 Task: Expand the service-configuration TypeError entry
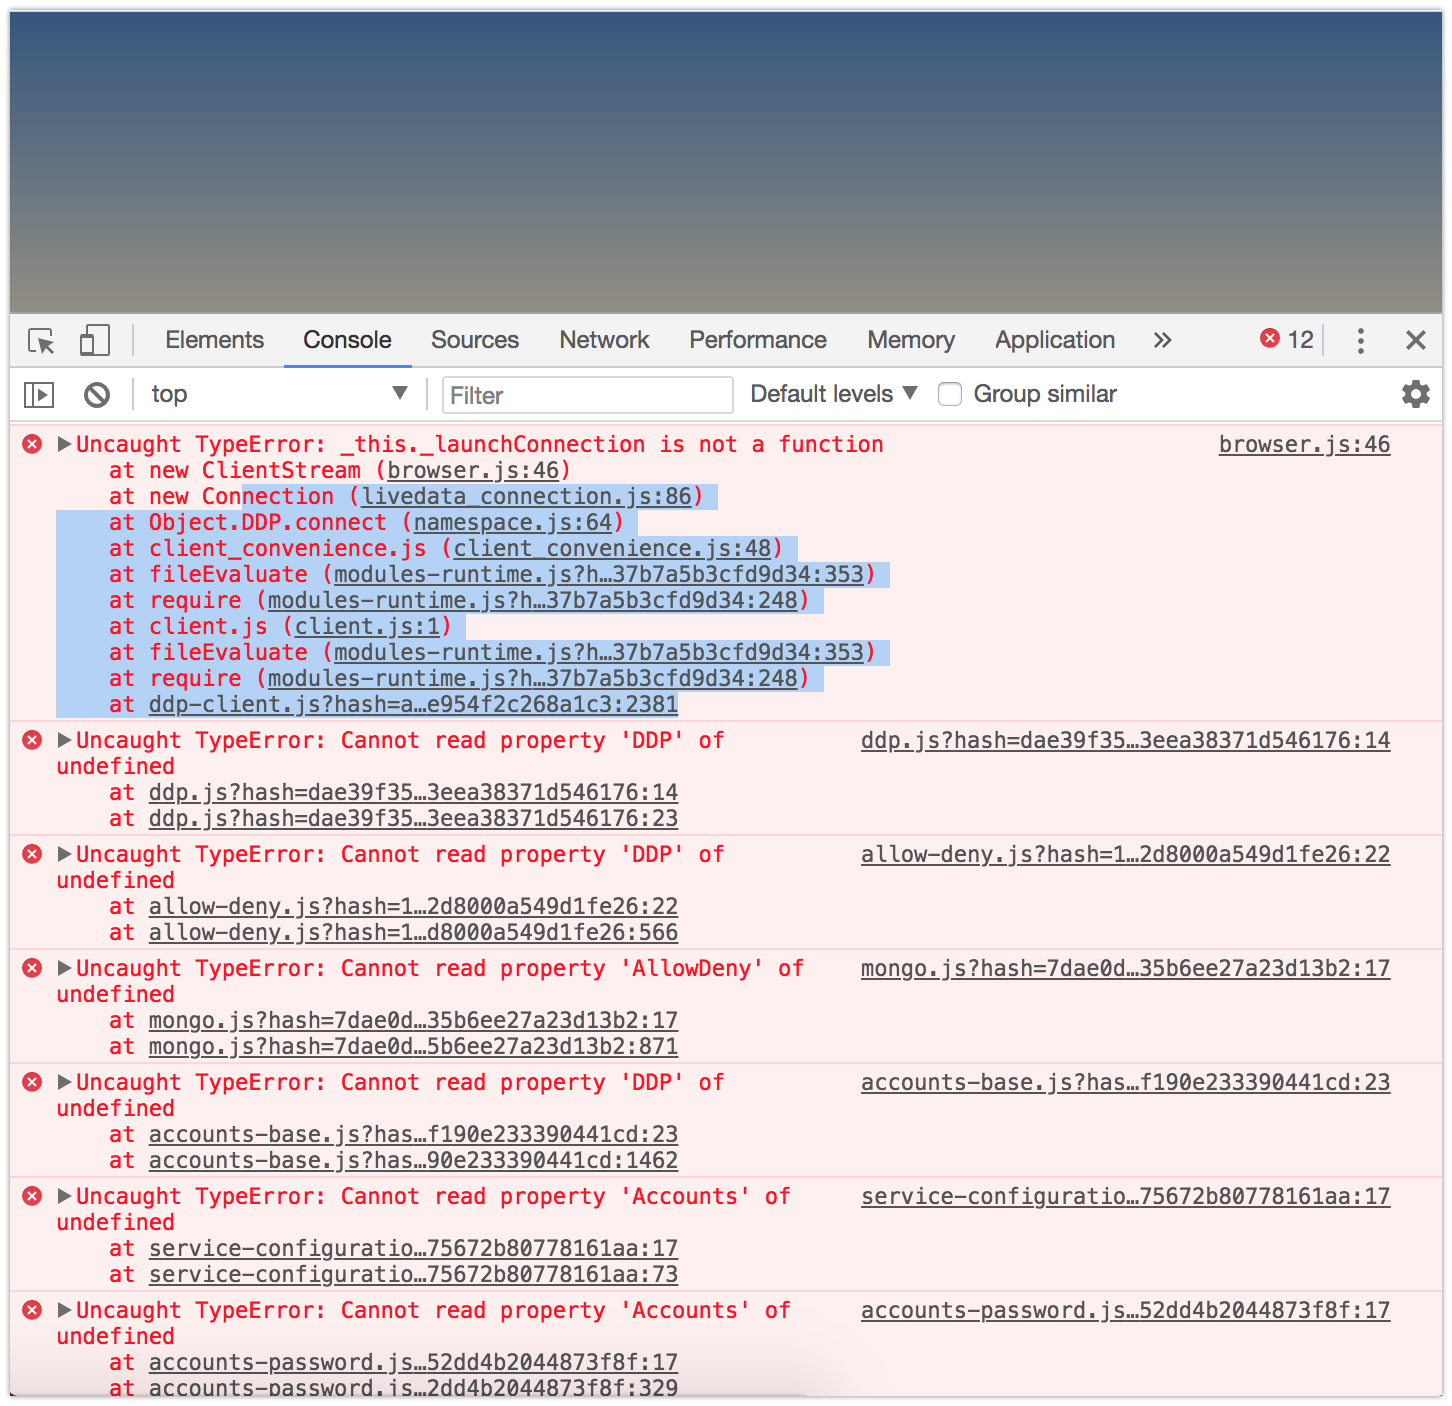tap(65, 1196)
